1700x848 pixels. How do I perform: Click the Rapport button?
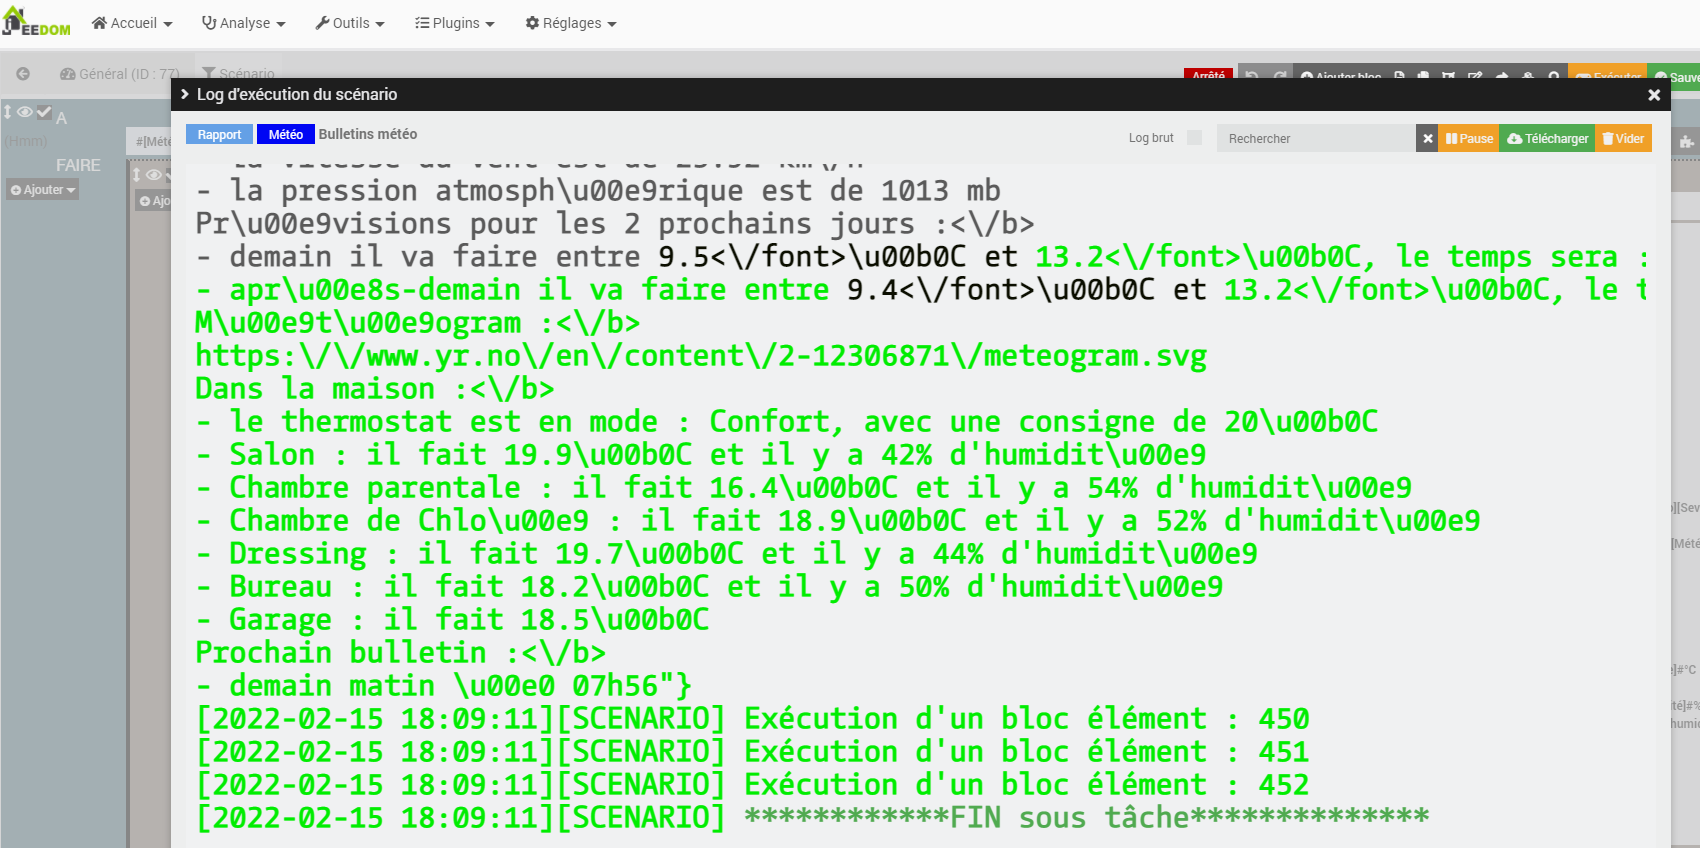(219, 135)
